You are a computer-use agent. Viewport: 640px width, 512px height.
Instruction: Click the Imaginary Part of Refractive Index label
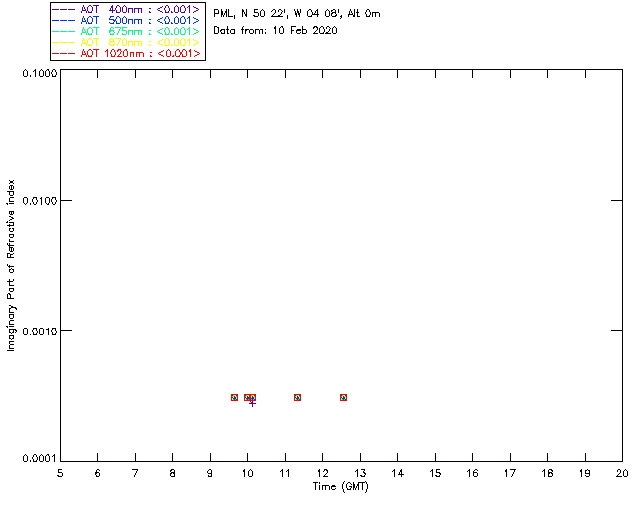11,265
